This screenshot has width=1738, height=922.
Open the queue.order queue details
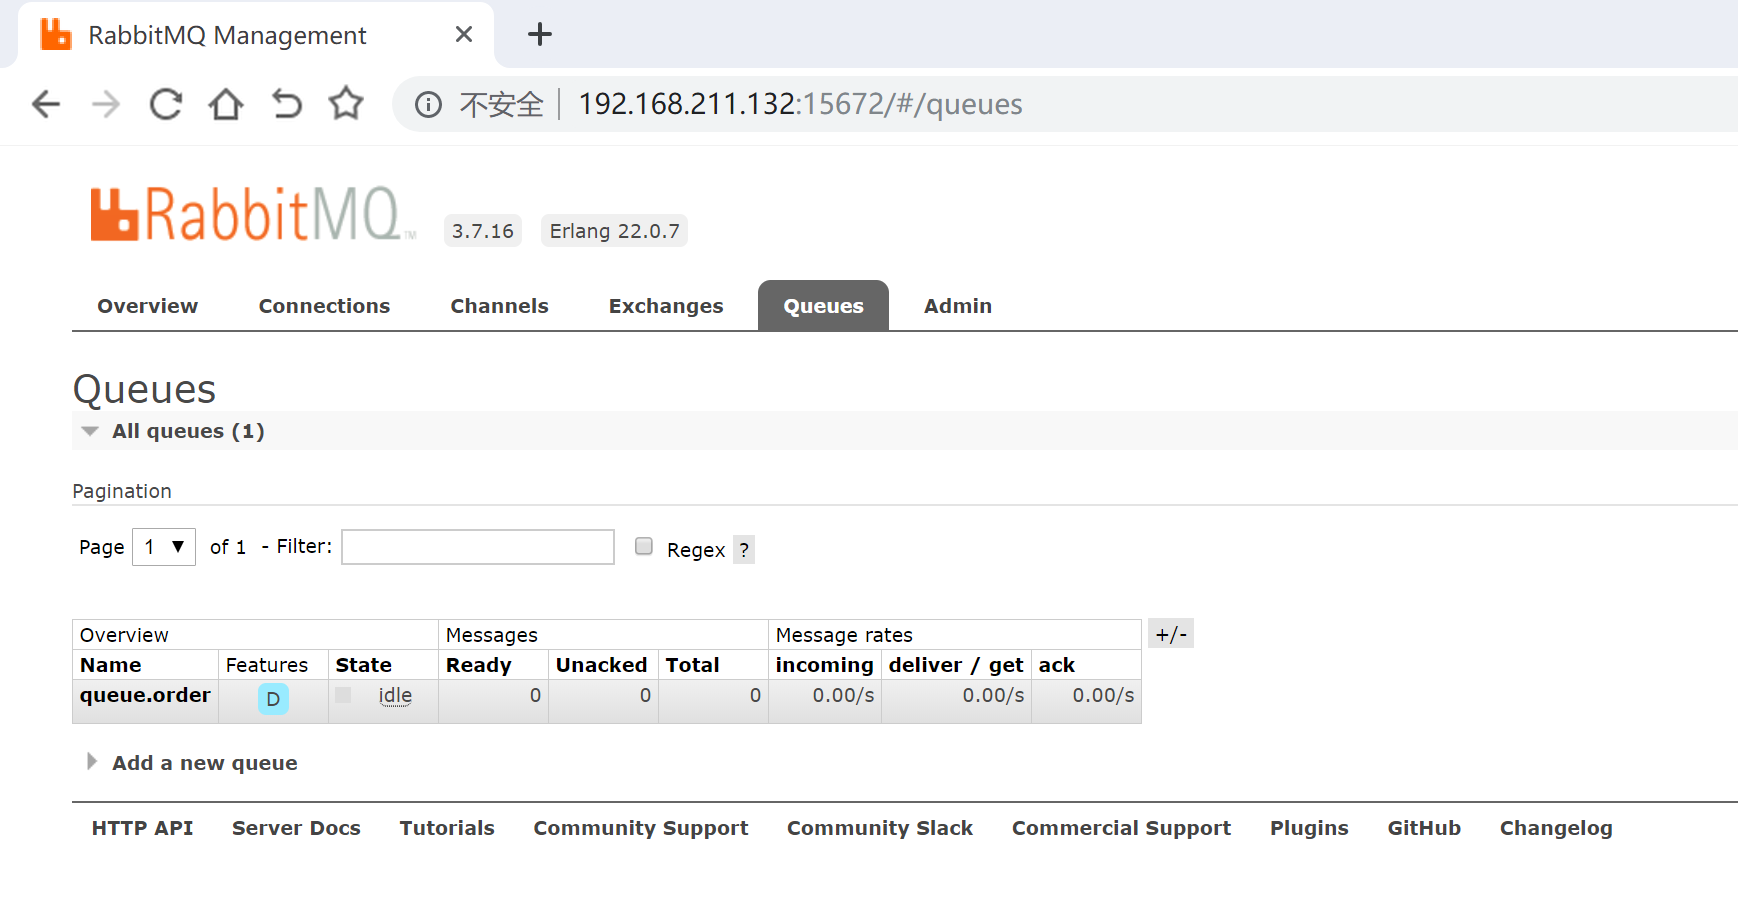coord(145,695)
